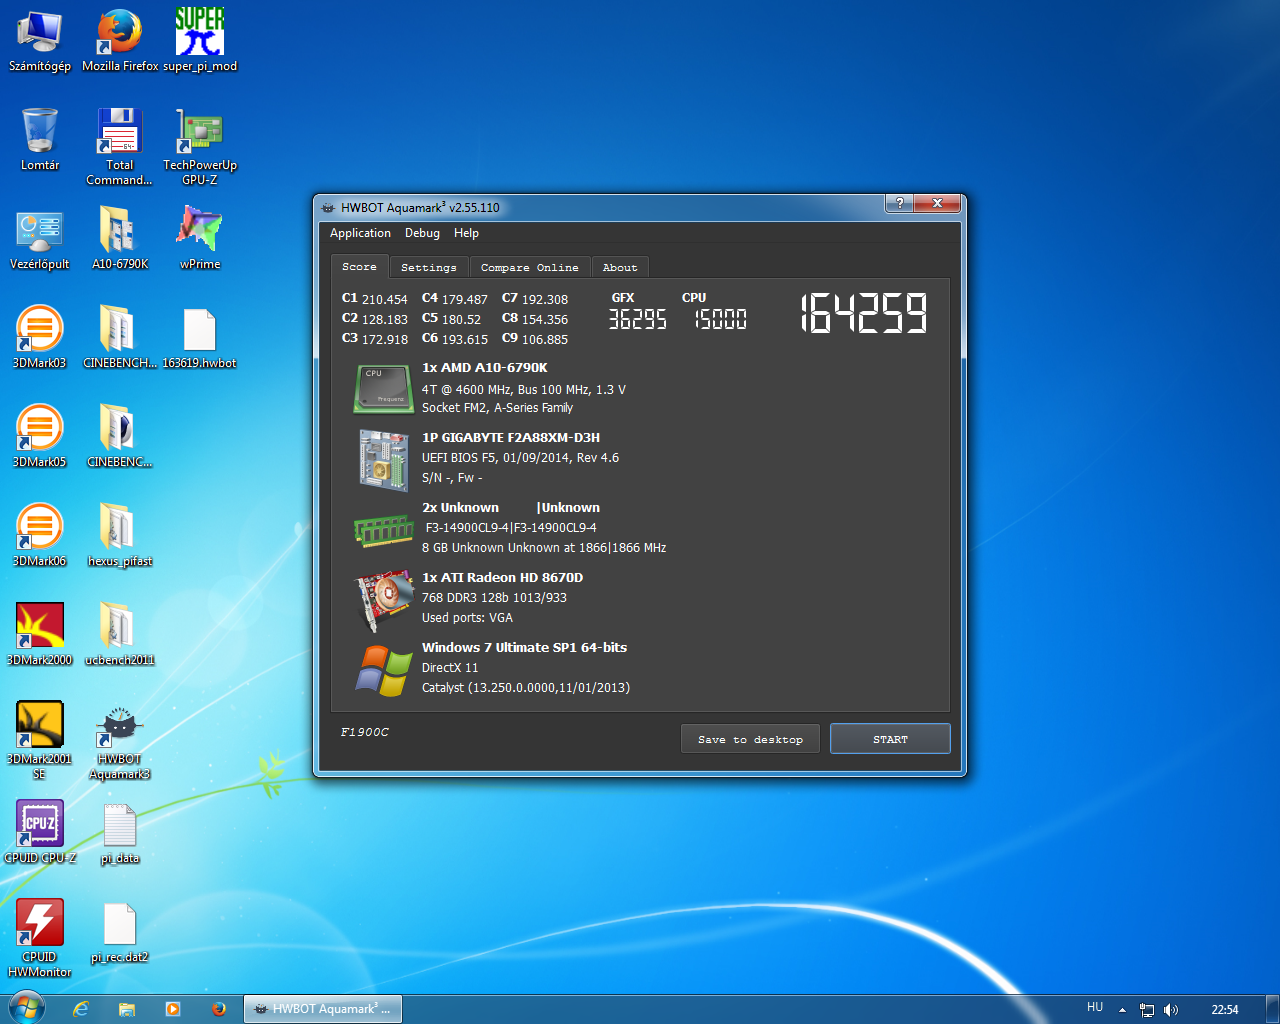The height and width of the screenshot is (1024, 1280).
Task: Select the 3DMark03 shortcut
Action: [x=40, y=338]
